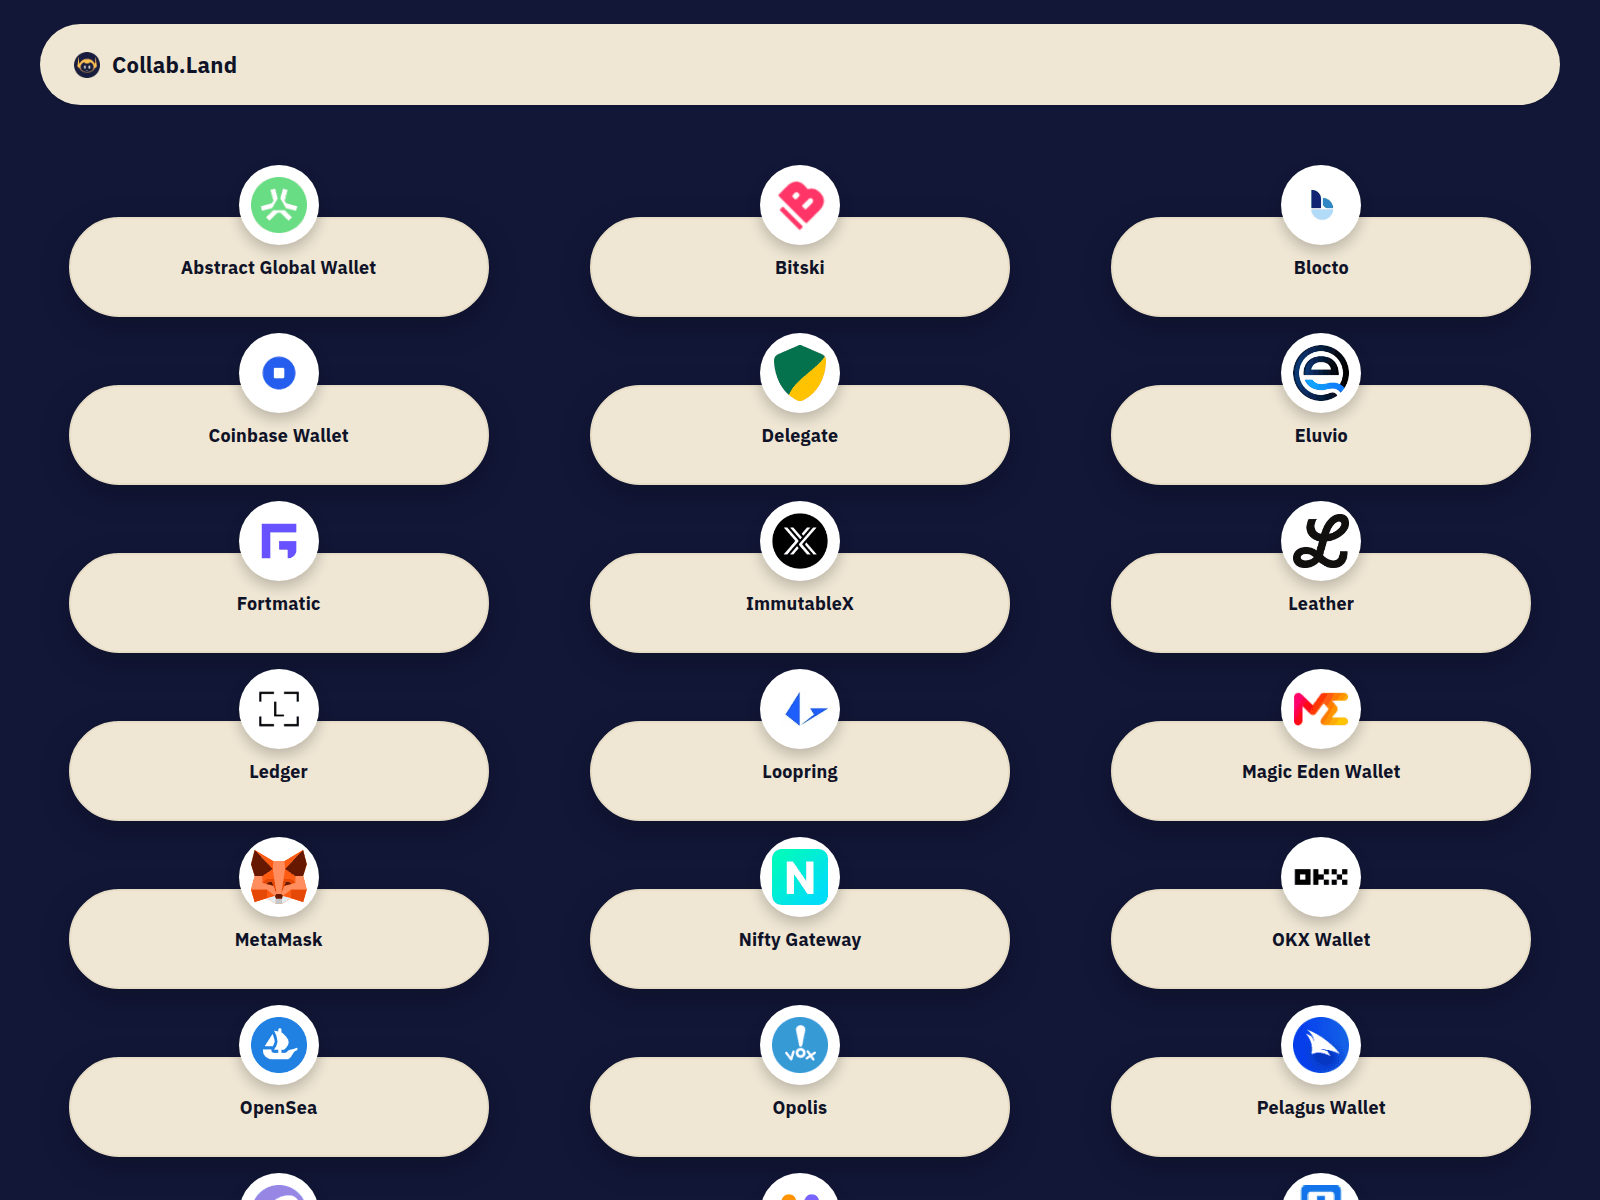Click the Blocto blue logo icon
The image size is (1600, 1200).
[1321, 205]
